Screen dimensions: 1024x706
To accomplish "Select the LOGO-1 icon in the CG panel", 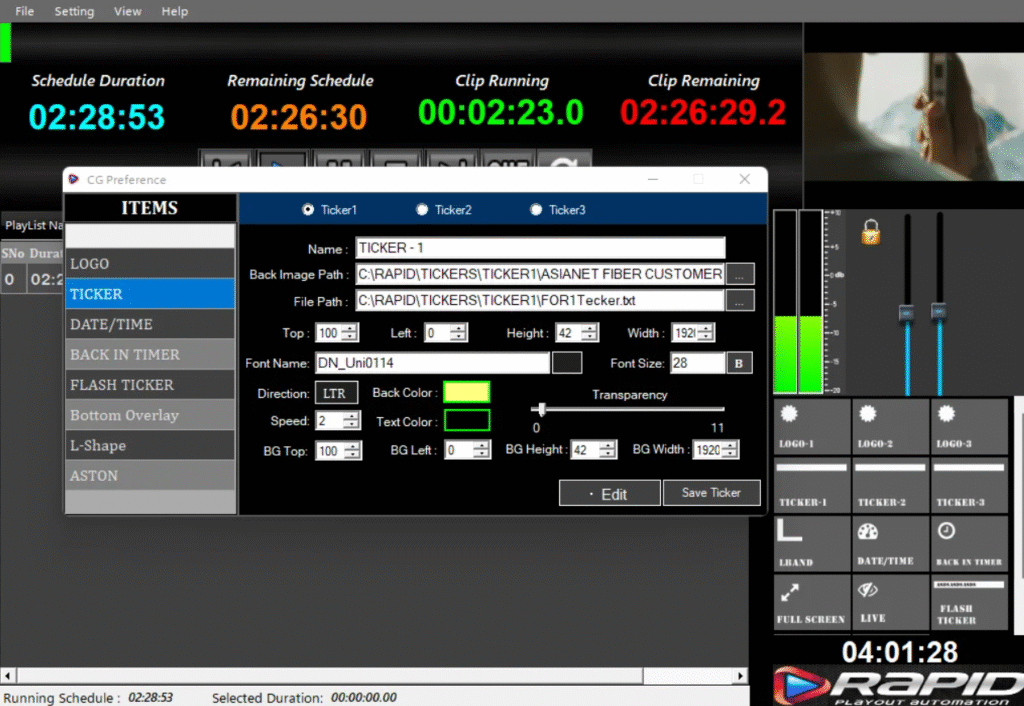I will (x=810, y=426).
